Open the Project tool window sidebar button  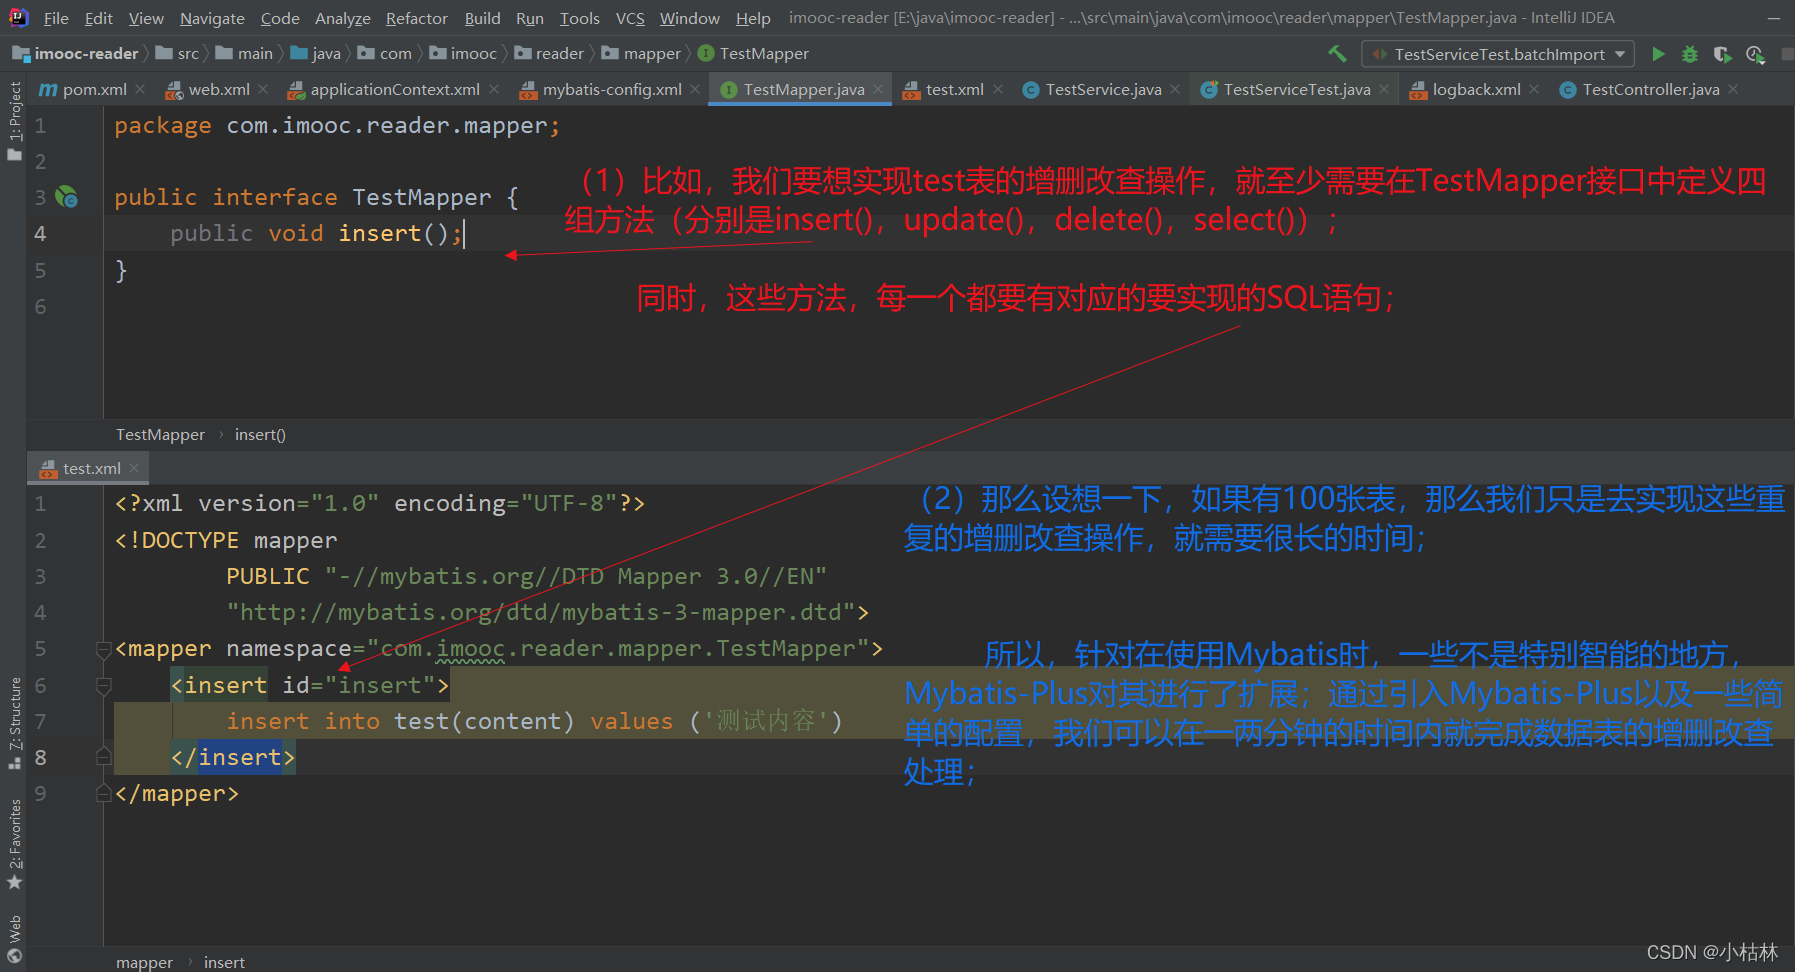tap(14, 120)
